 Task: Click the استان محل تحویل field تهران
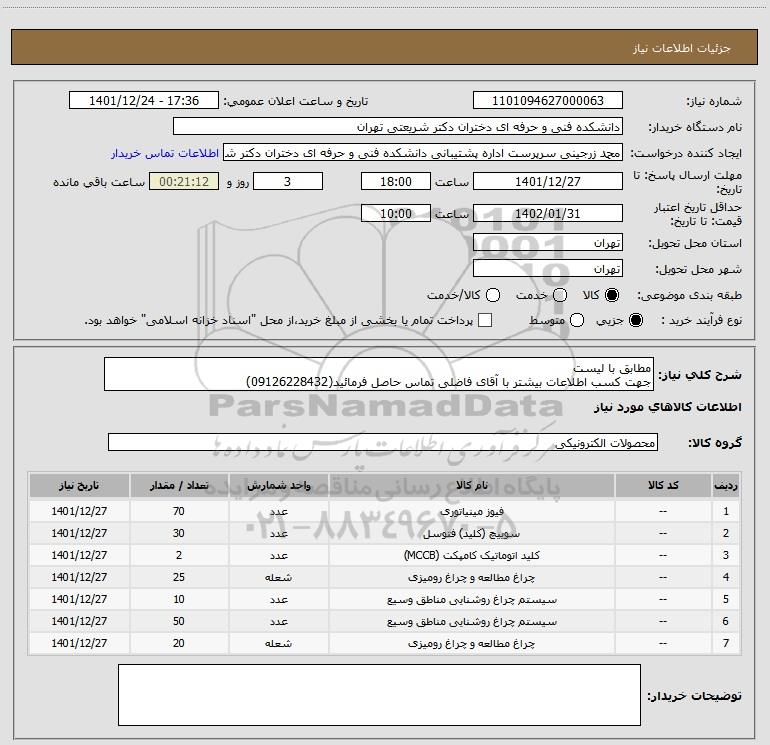tap(548, 243)
